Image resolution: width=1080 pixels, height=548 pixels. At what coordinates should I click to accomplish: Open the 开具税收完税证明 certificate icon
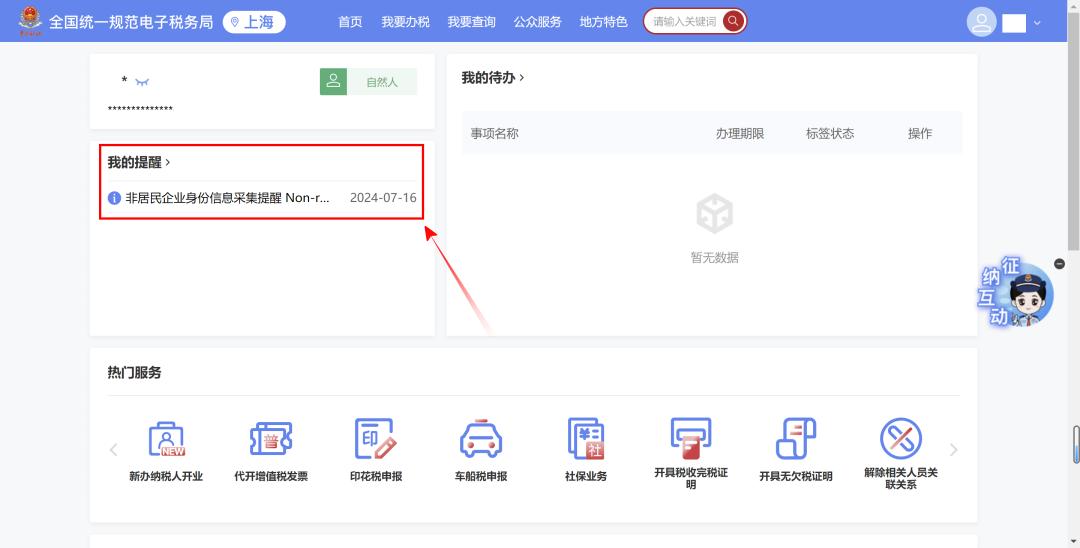click(690, 439)
